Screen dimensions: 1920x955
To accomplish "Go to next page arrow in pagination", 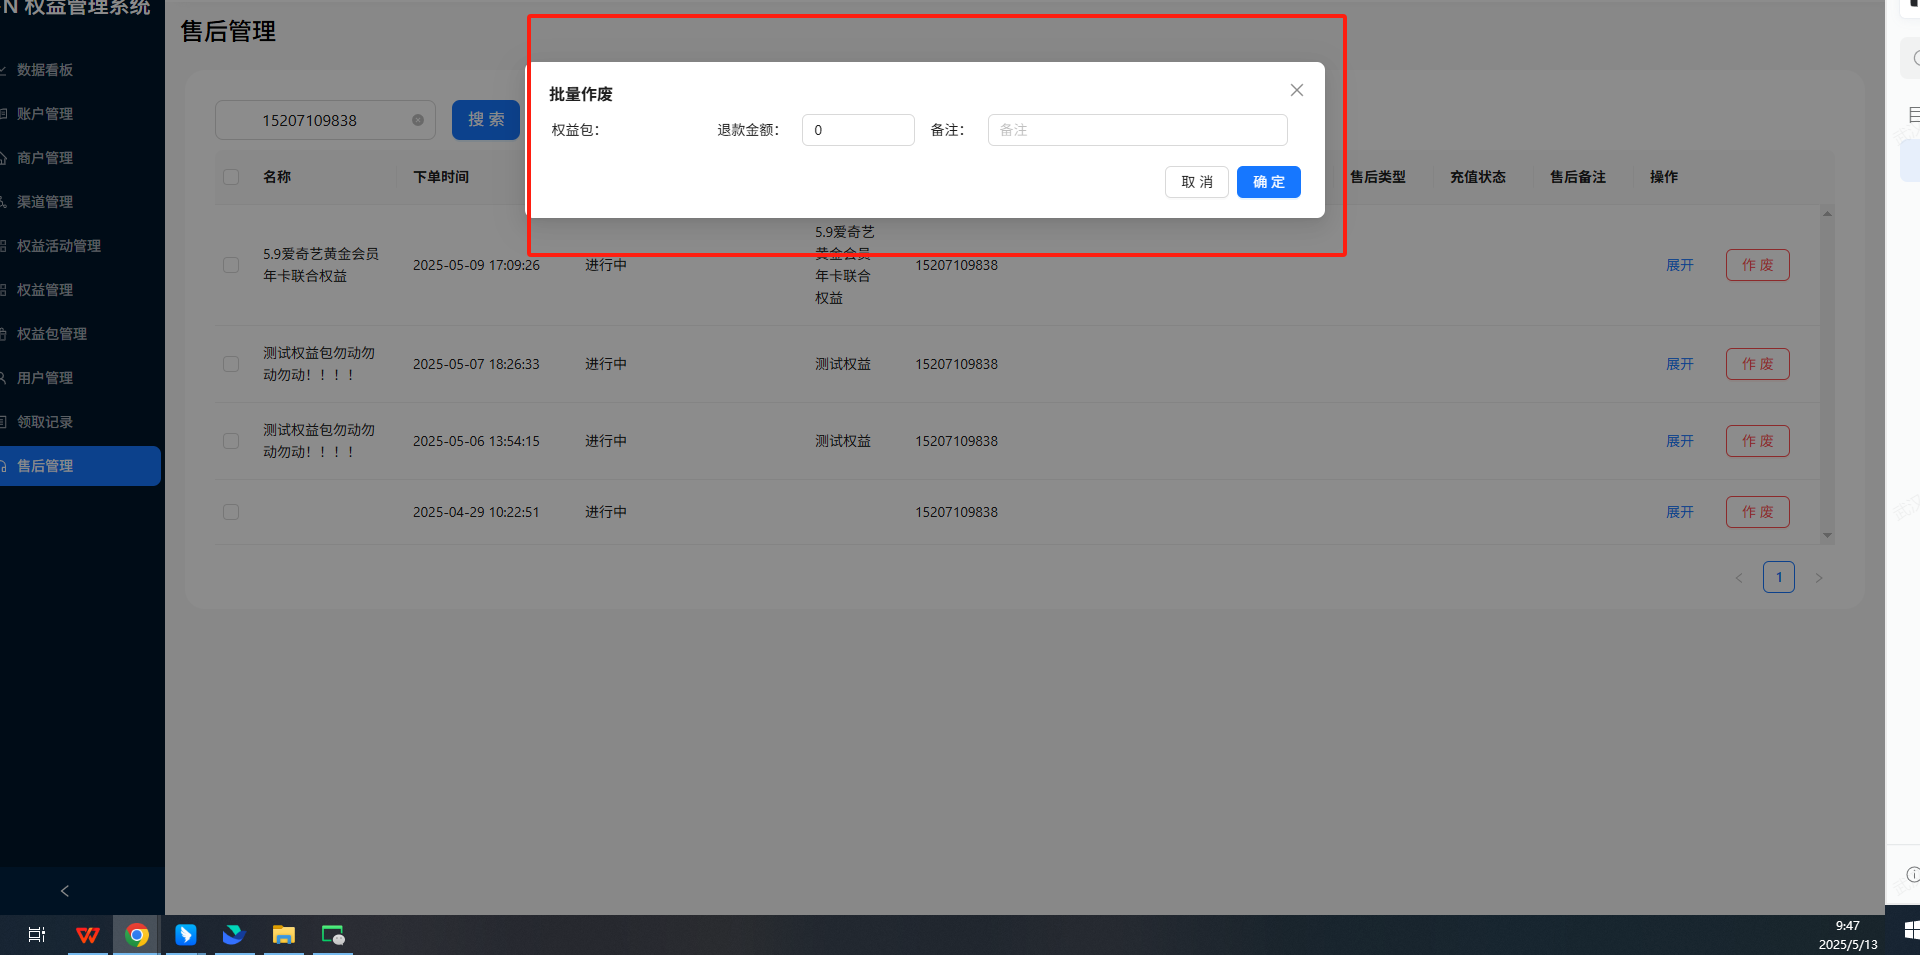I will pos(1819,578).
